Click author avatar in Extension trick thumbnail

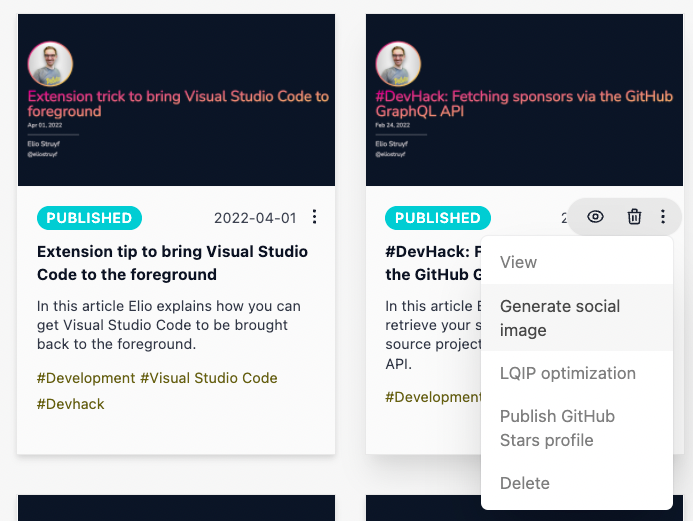(x=50, y=64)
